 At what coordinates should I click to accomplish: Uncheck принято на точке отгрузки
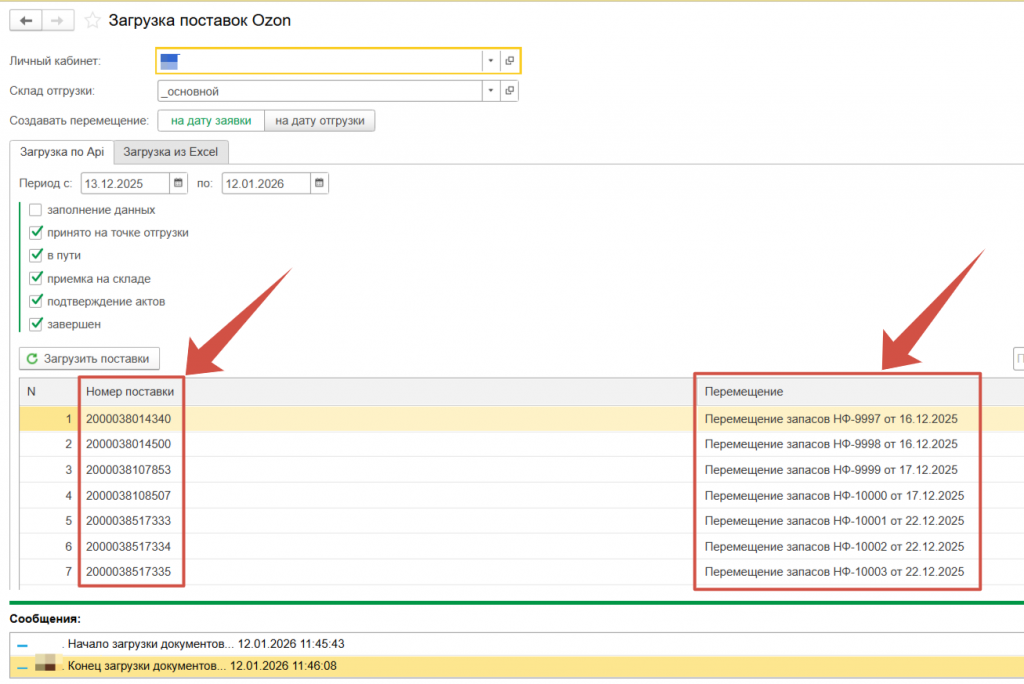click(x=36, y=233)
